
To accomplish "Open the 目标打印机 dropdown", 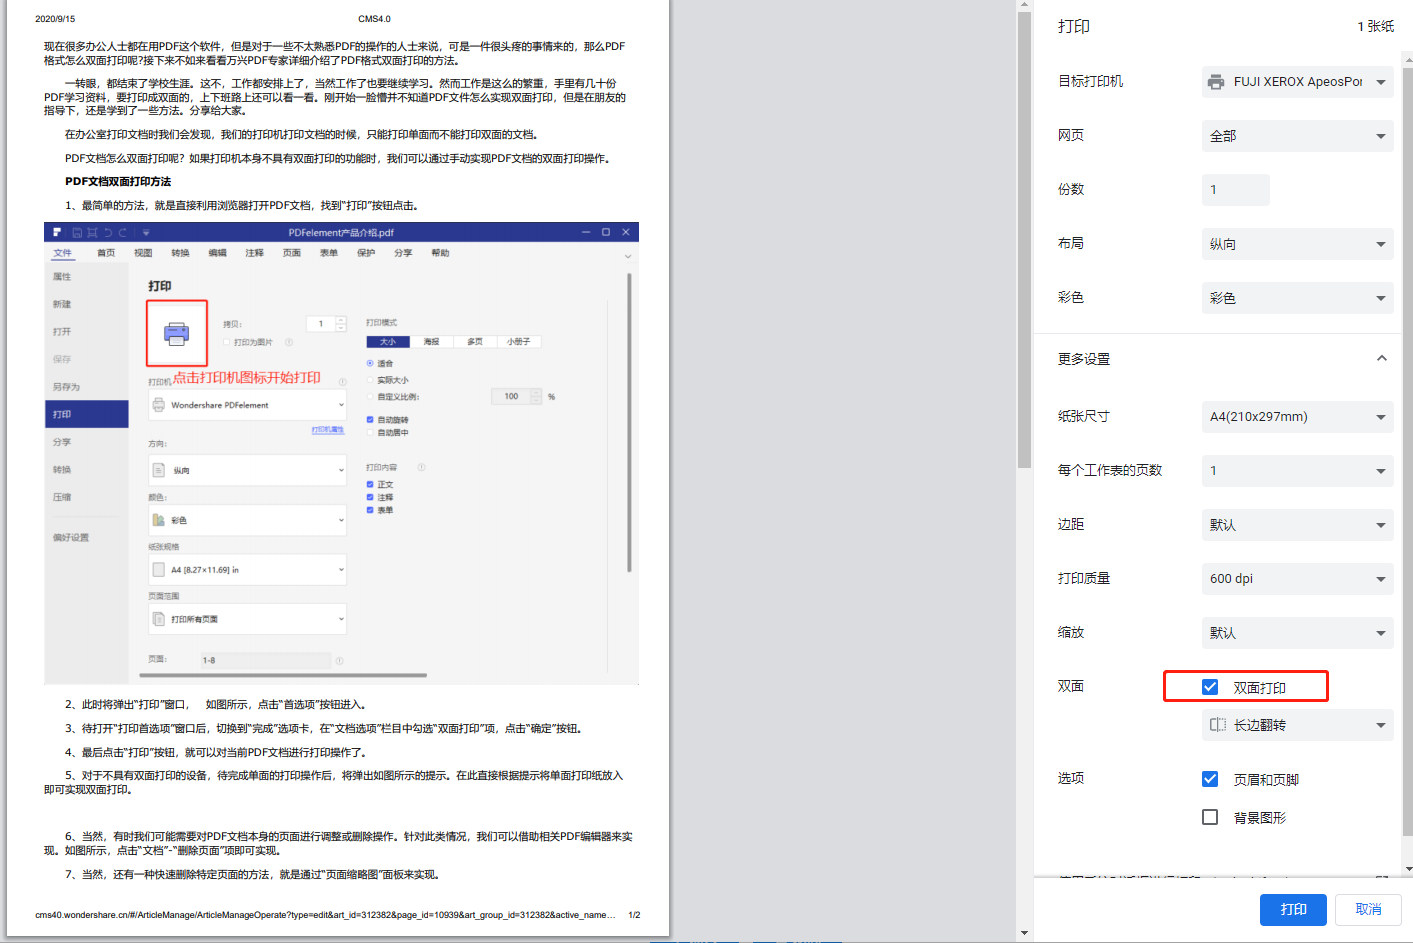I will (x=1296, y=82).
